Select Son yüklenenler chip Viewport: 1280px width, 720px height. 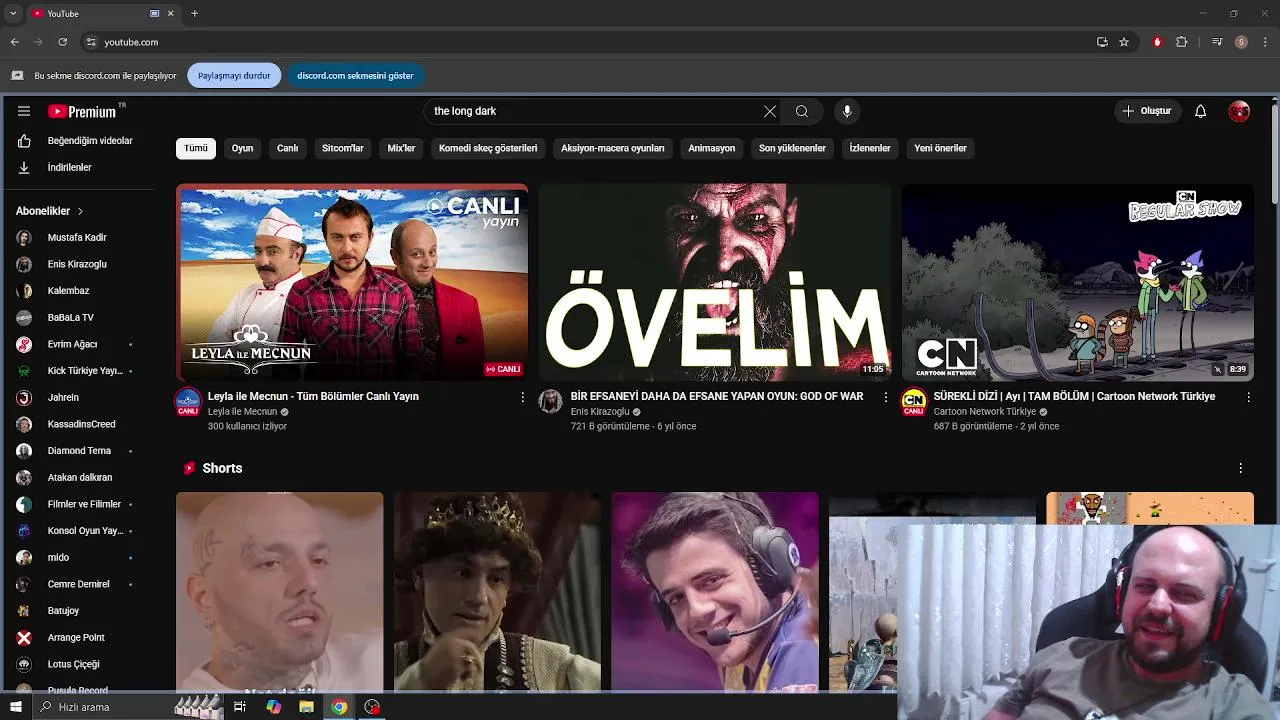[792, 148]
